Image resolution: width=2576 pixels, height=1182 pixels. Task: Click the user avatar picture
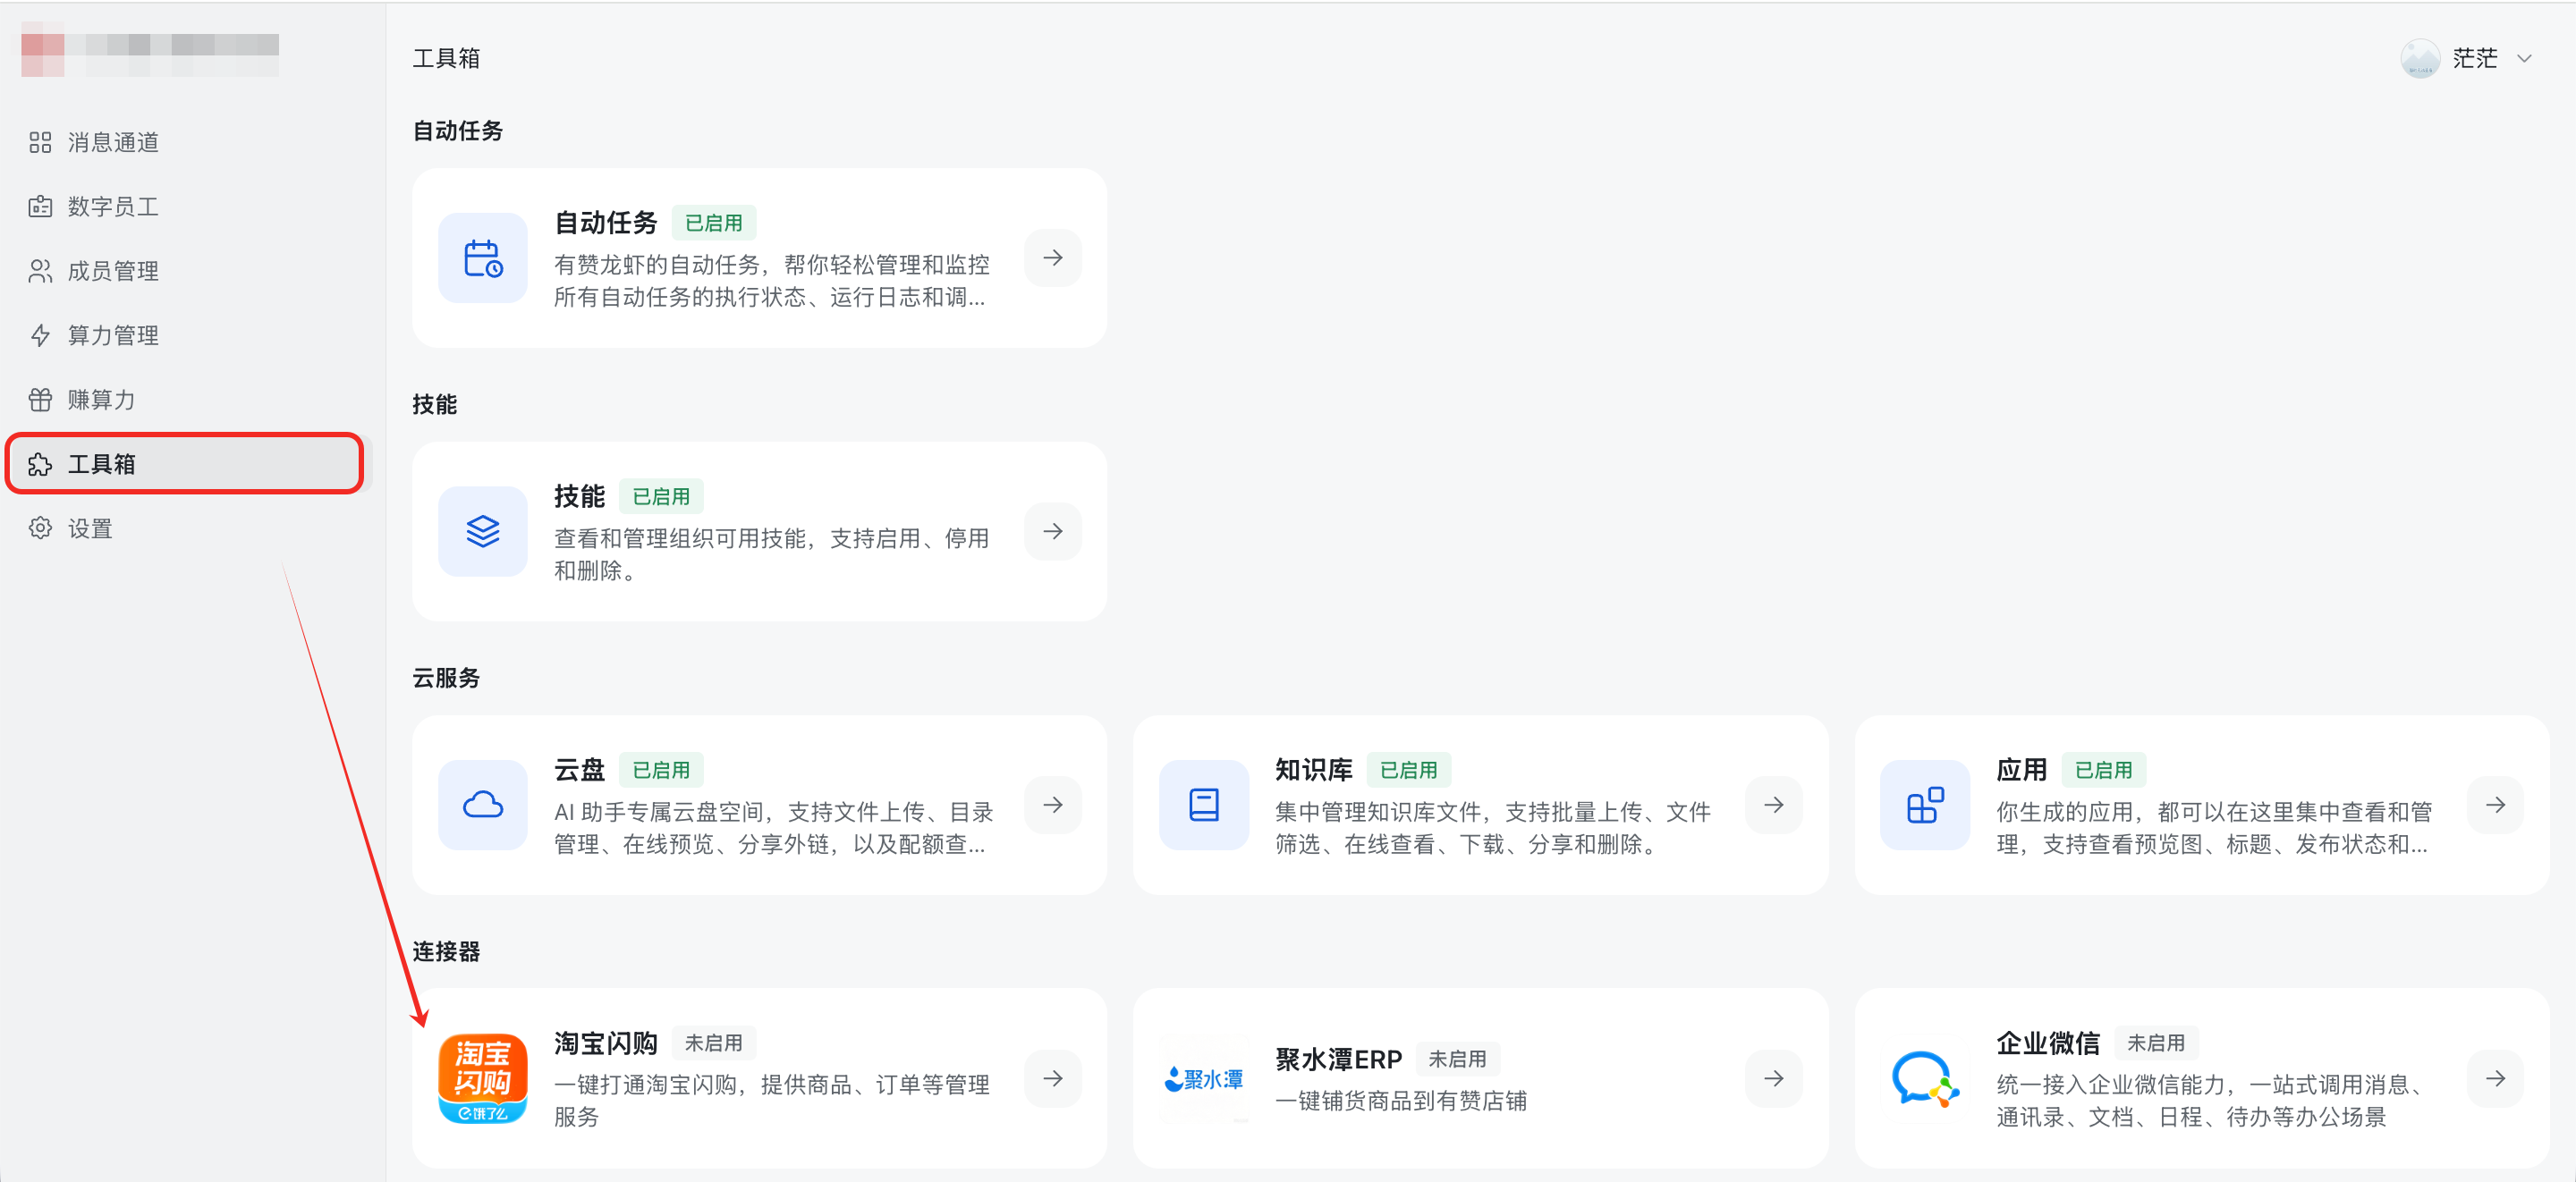click(2419, 58)
